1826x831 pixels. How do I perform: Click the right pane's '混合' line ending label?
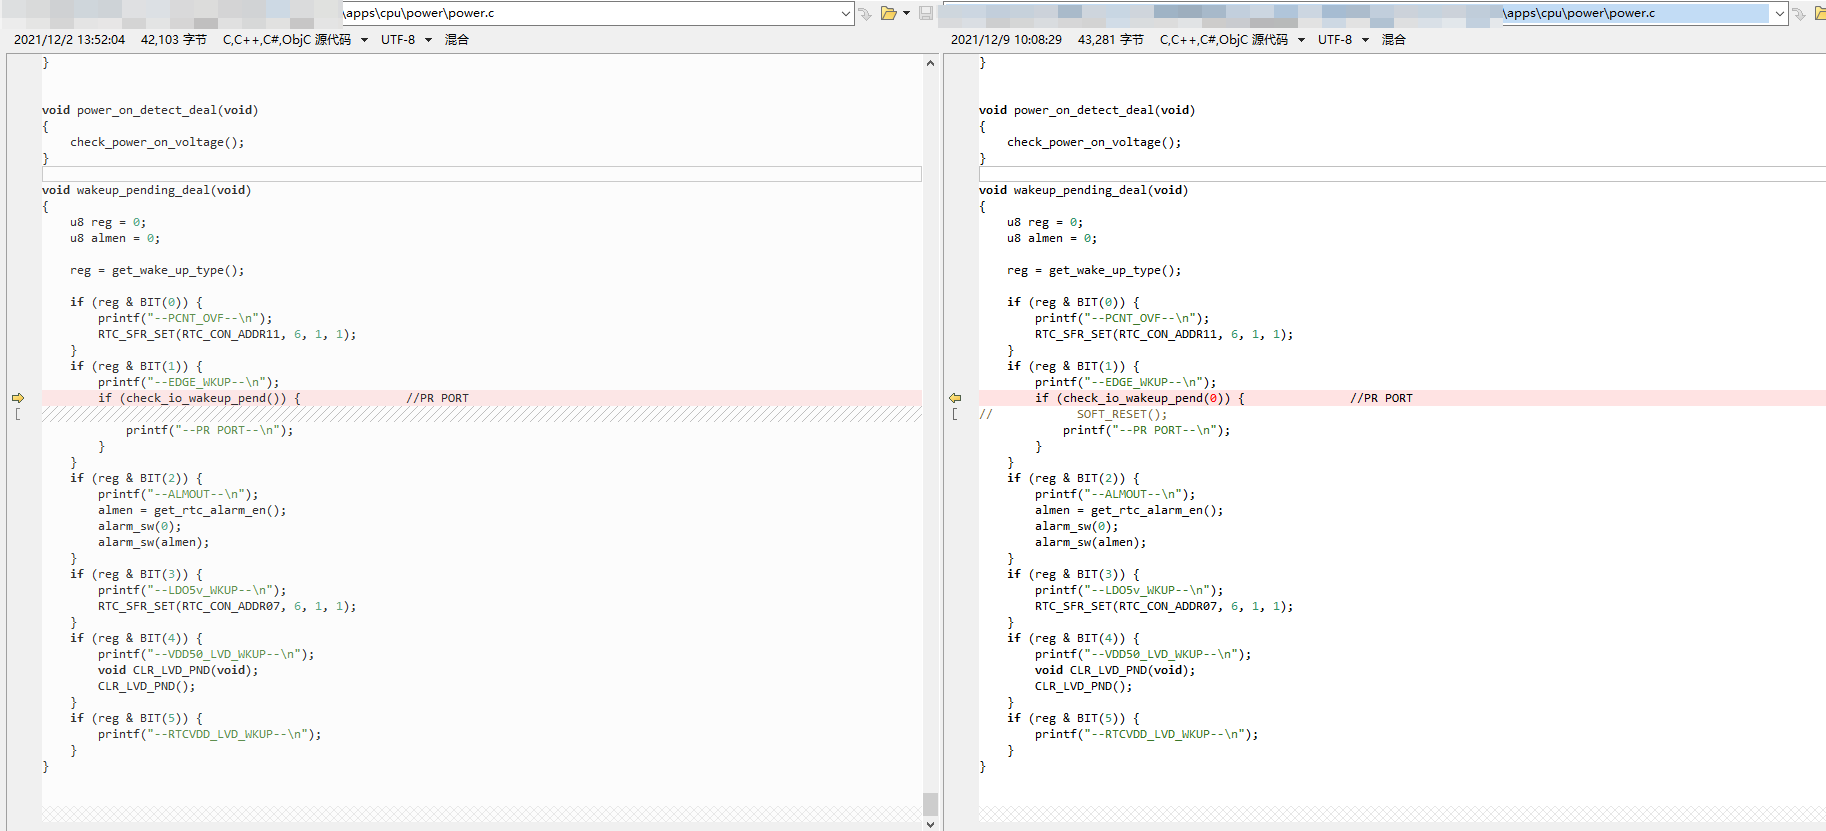click(x=1394, y=40)
